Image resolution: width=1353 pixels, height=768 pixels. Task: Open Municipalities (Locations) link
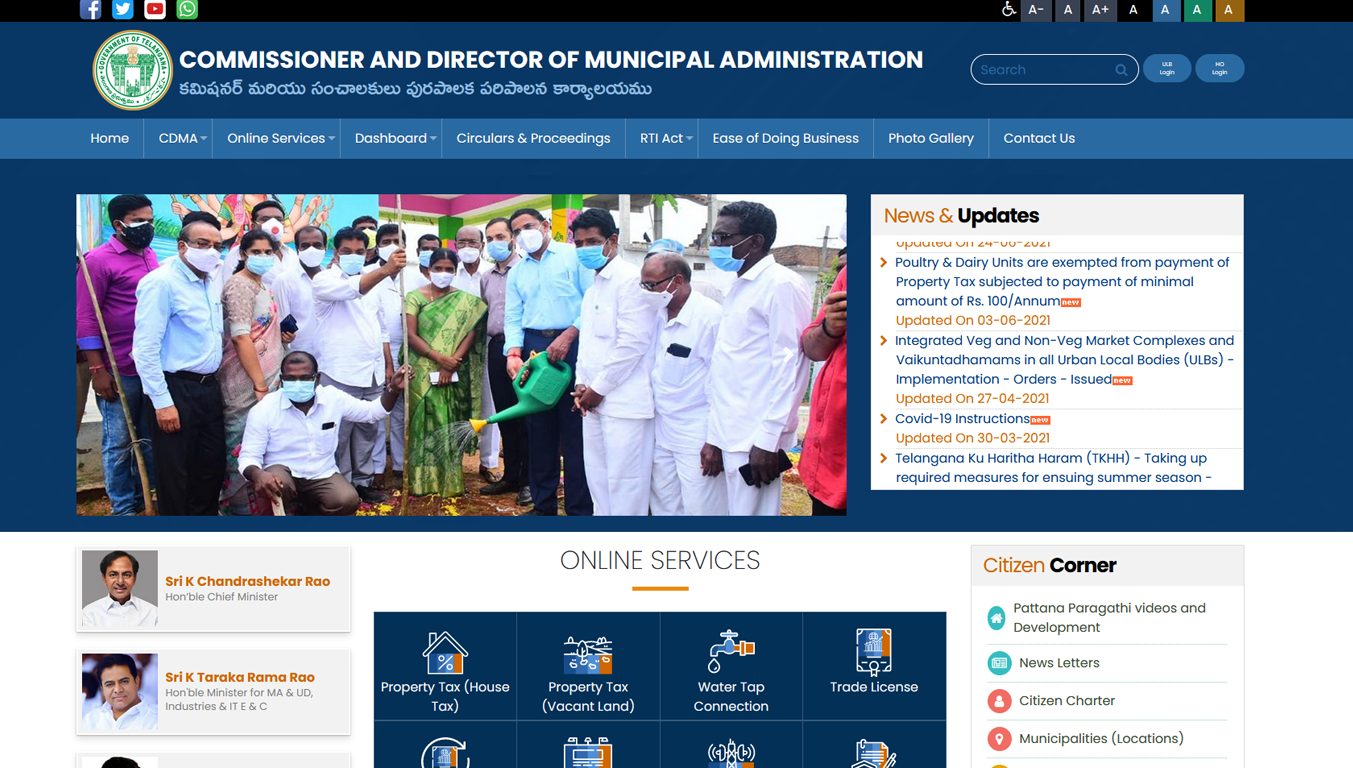[x=1101, y=739]
